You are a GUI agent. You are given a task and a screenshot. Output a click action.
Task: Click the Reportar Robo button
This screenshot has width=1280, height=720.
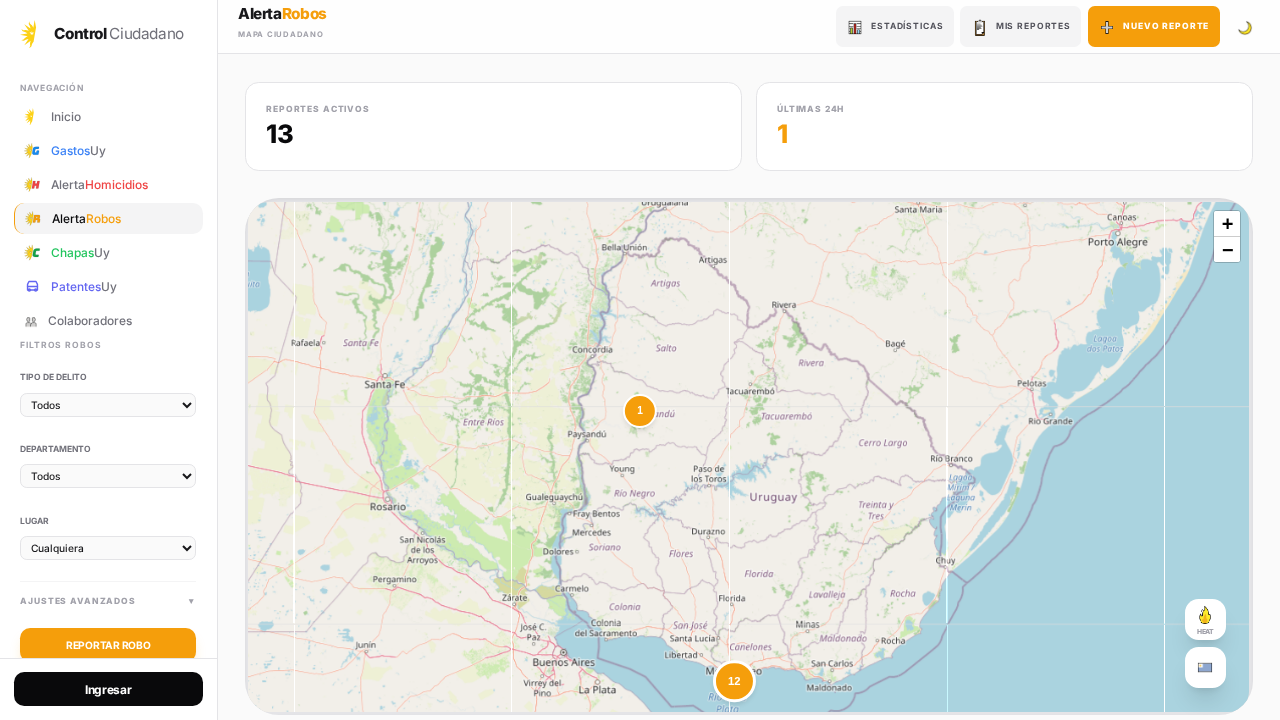click(108, 645)
